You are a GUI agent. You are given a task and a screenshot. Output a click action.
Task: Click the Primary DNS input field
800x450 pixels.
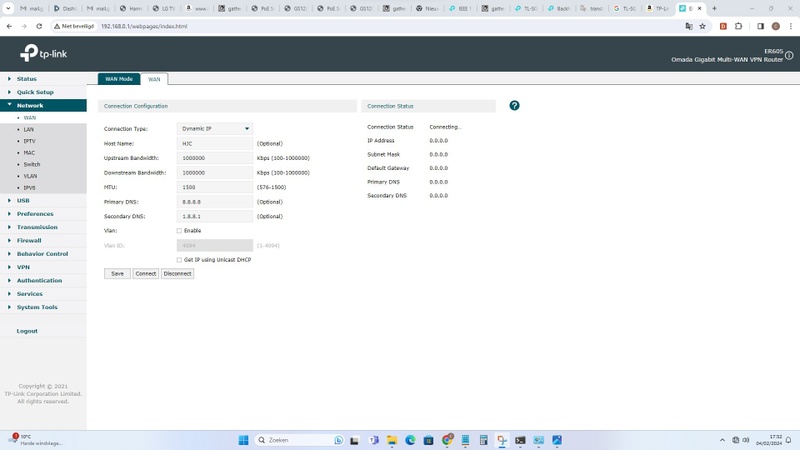[x=215, y=202]
